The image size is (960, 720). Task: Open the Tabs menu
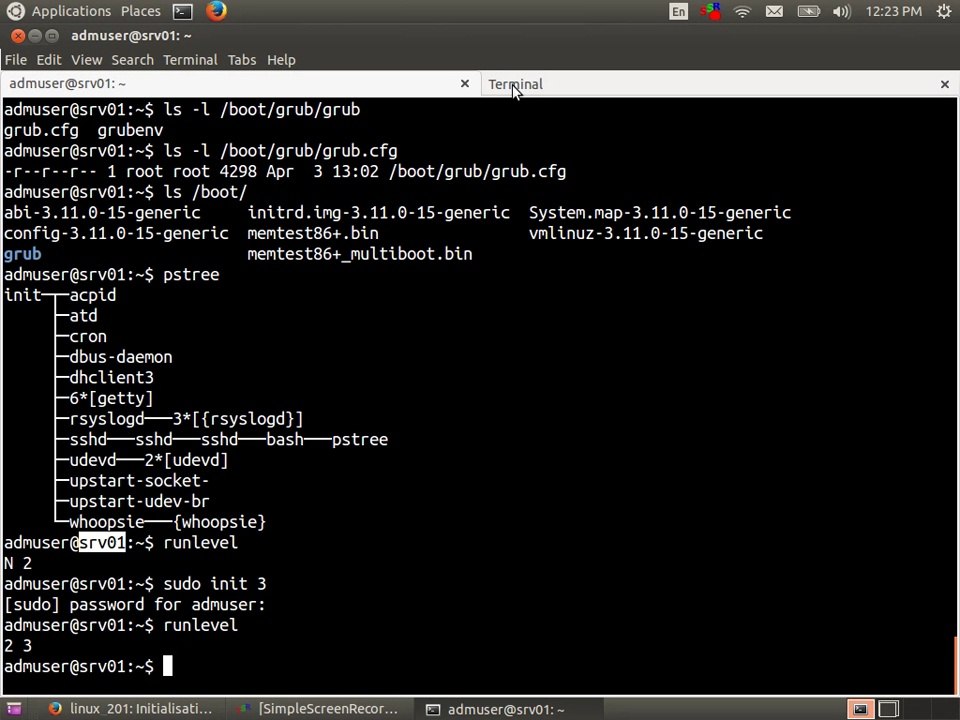click(242, 60)
